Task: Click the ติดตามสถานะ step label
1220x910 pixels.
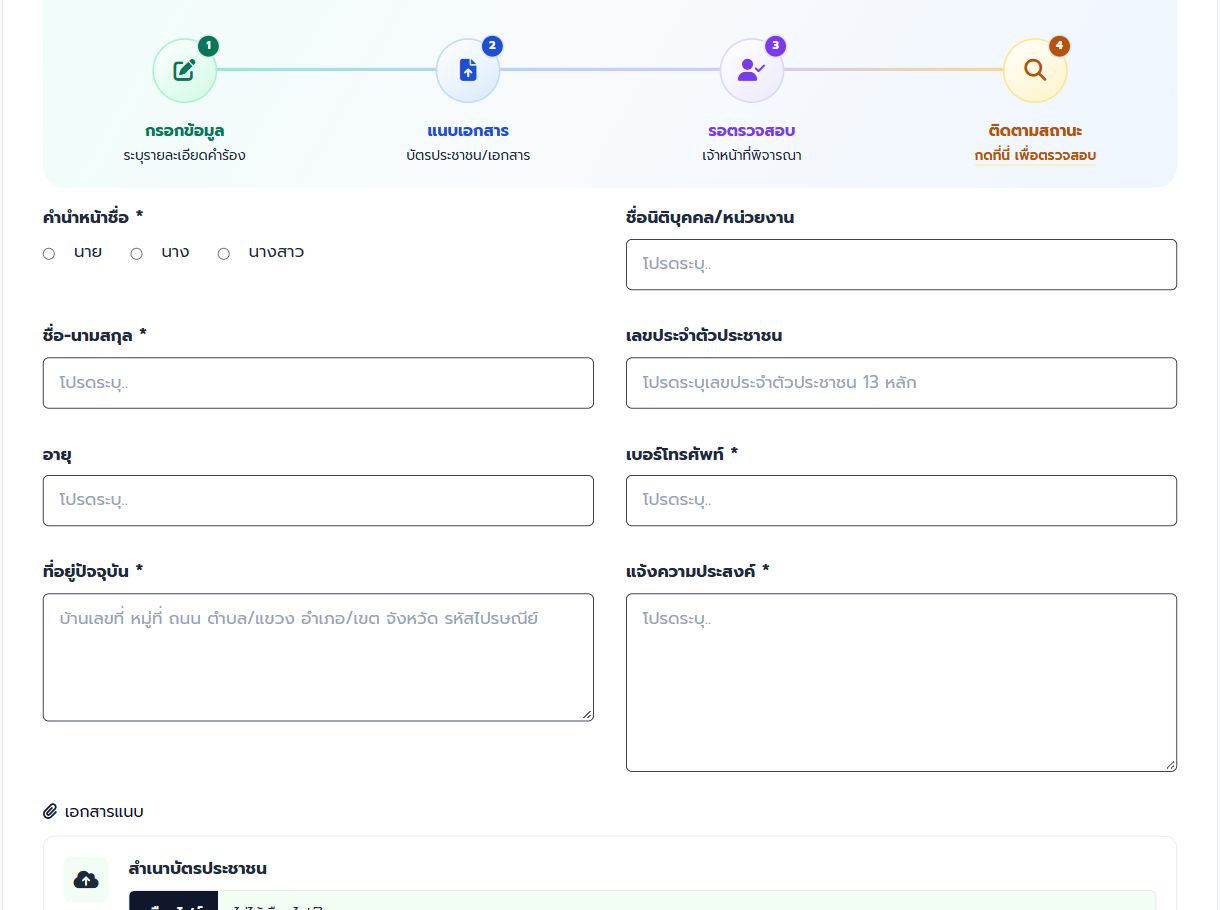Action: coord(1035,131)
